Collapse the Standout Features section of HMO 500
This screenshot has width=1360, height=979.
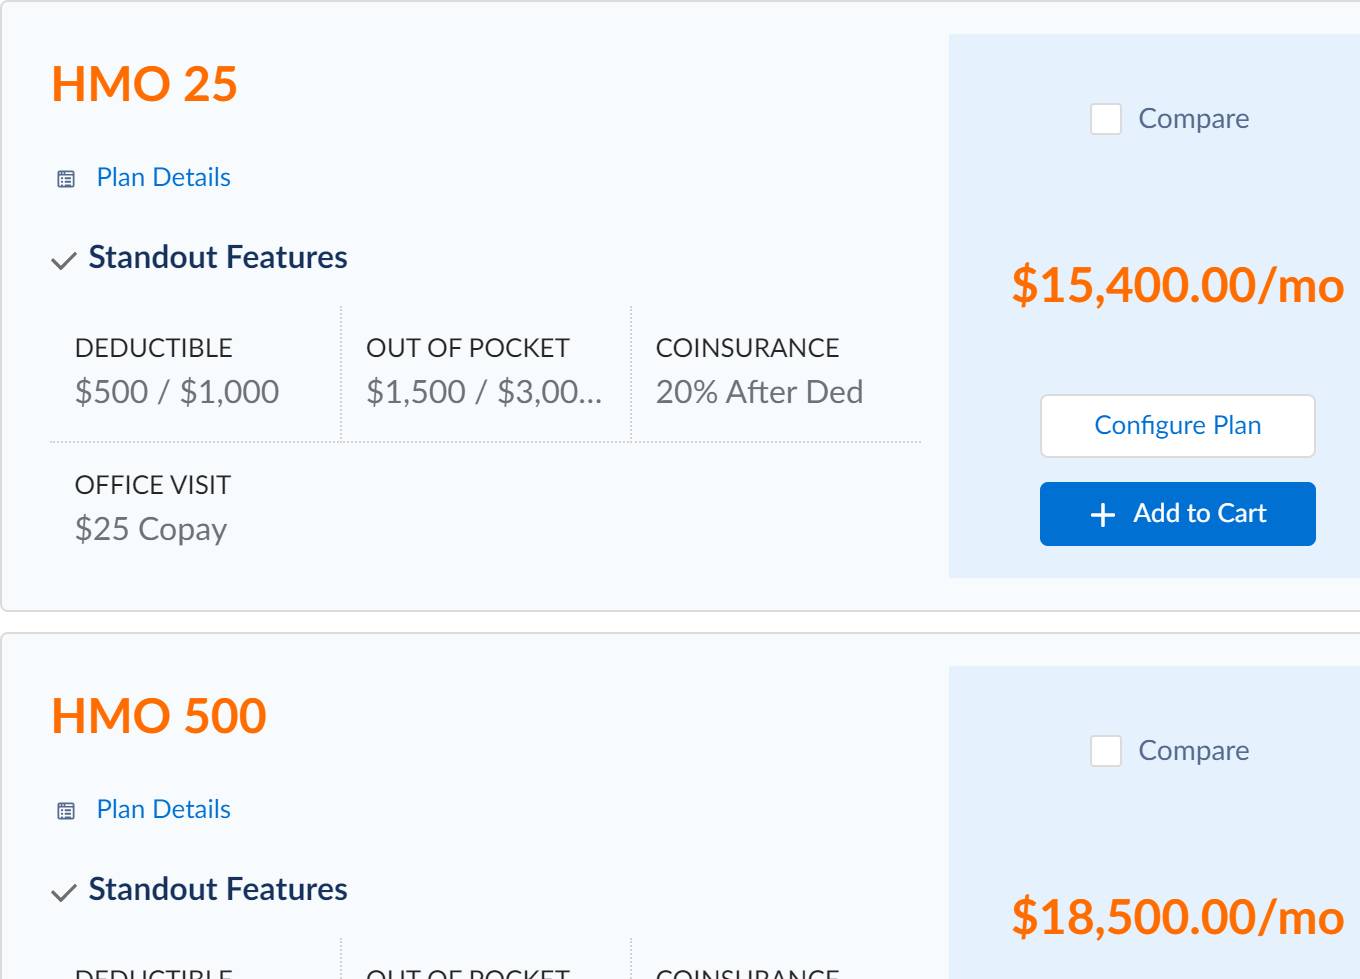click(x=218, y=890)
